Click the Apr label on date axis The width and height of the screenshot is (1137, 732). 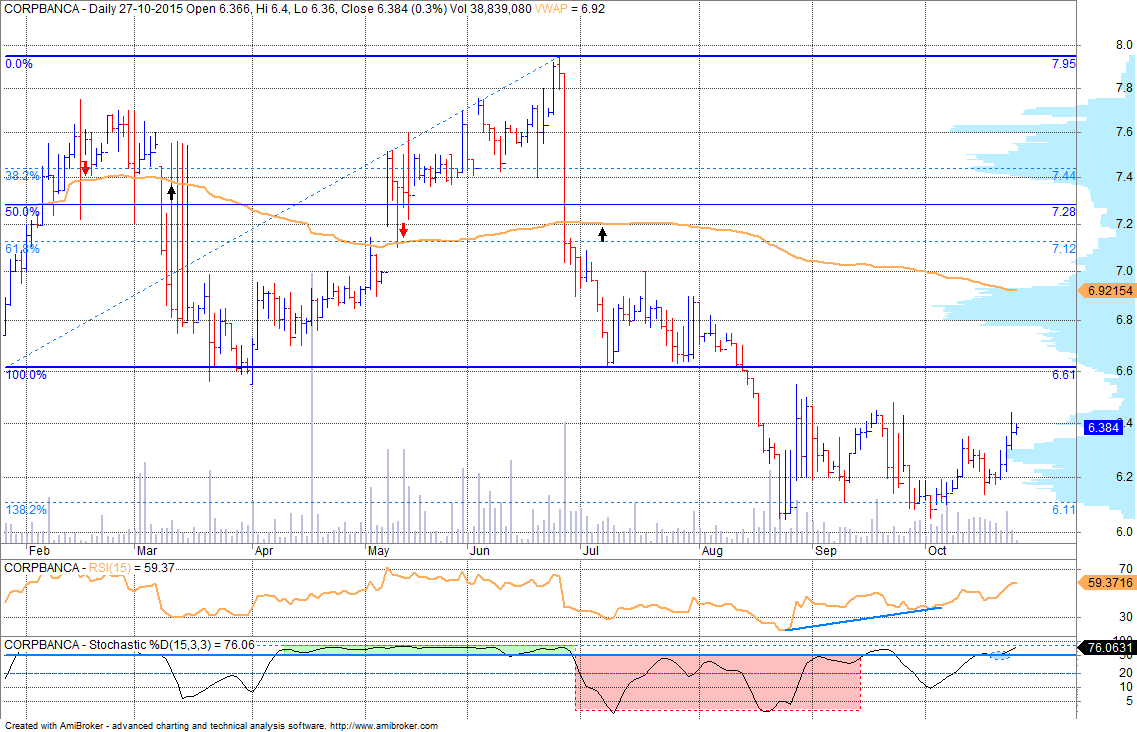[264, 551]
